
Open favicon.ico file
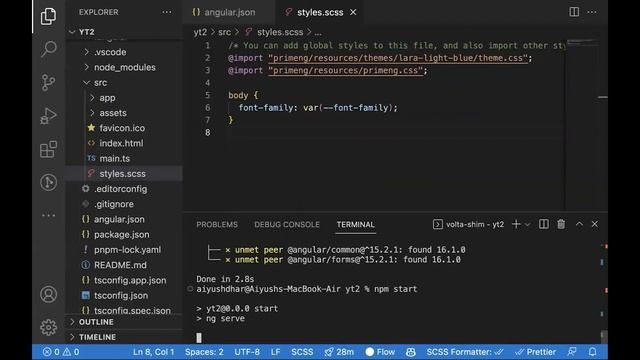click(x=124, y=128)
